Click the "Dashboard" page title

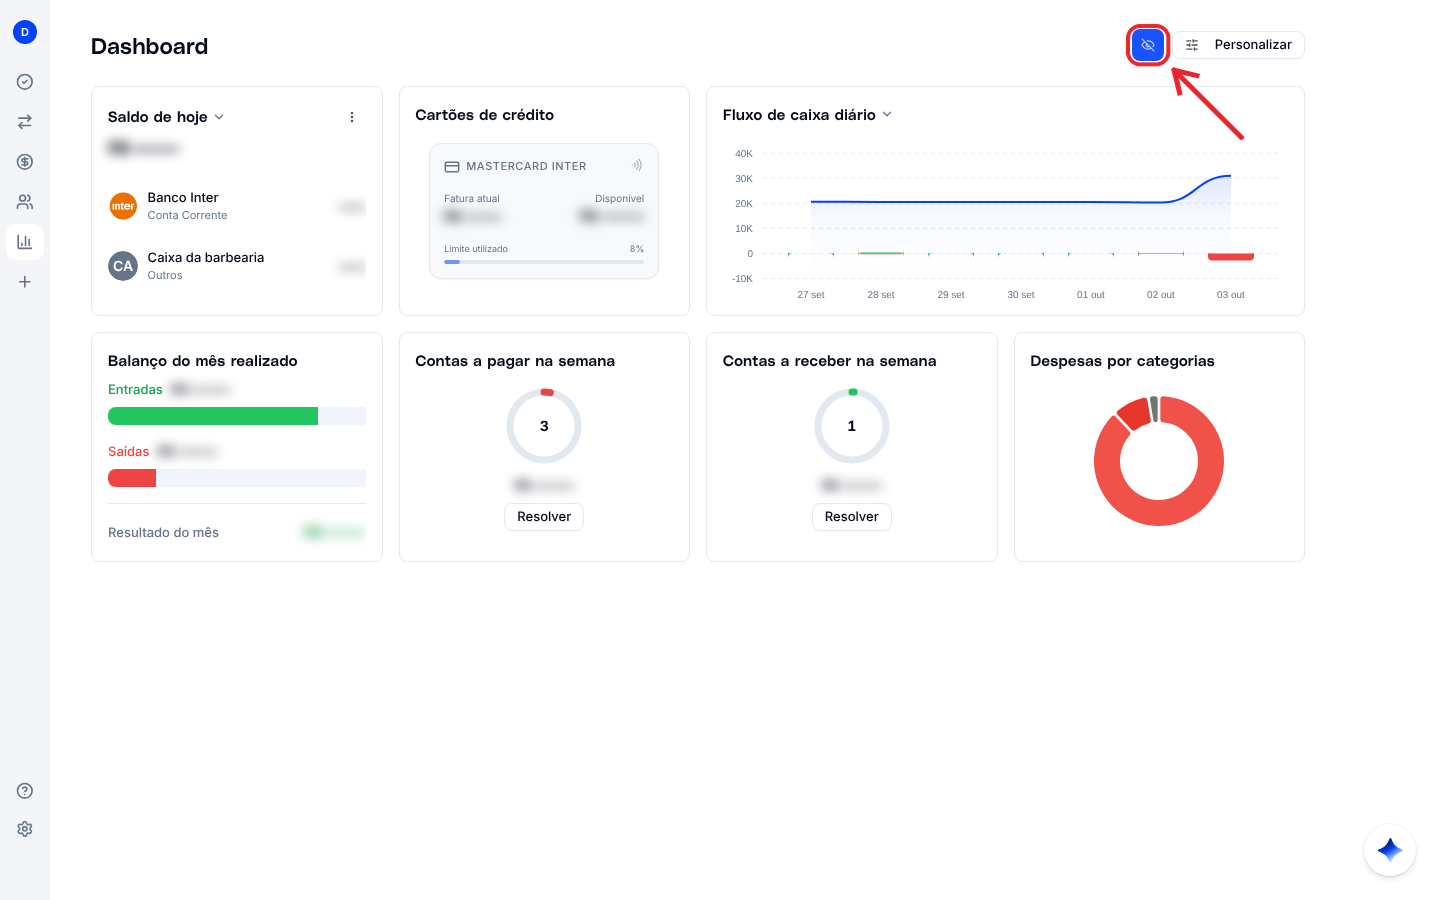(x=150, y=46)
